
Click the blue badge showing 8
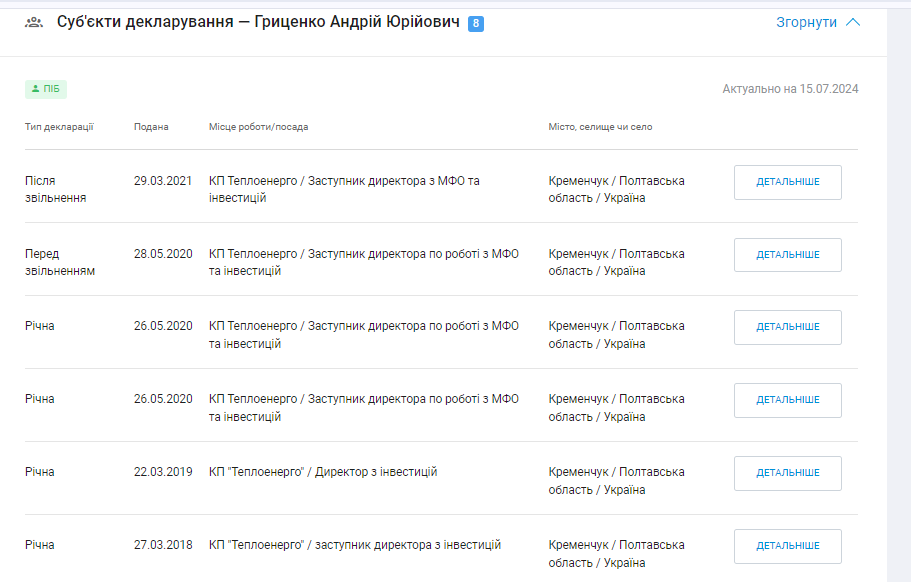pos(476,23)
